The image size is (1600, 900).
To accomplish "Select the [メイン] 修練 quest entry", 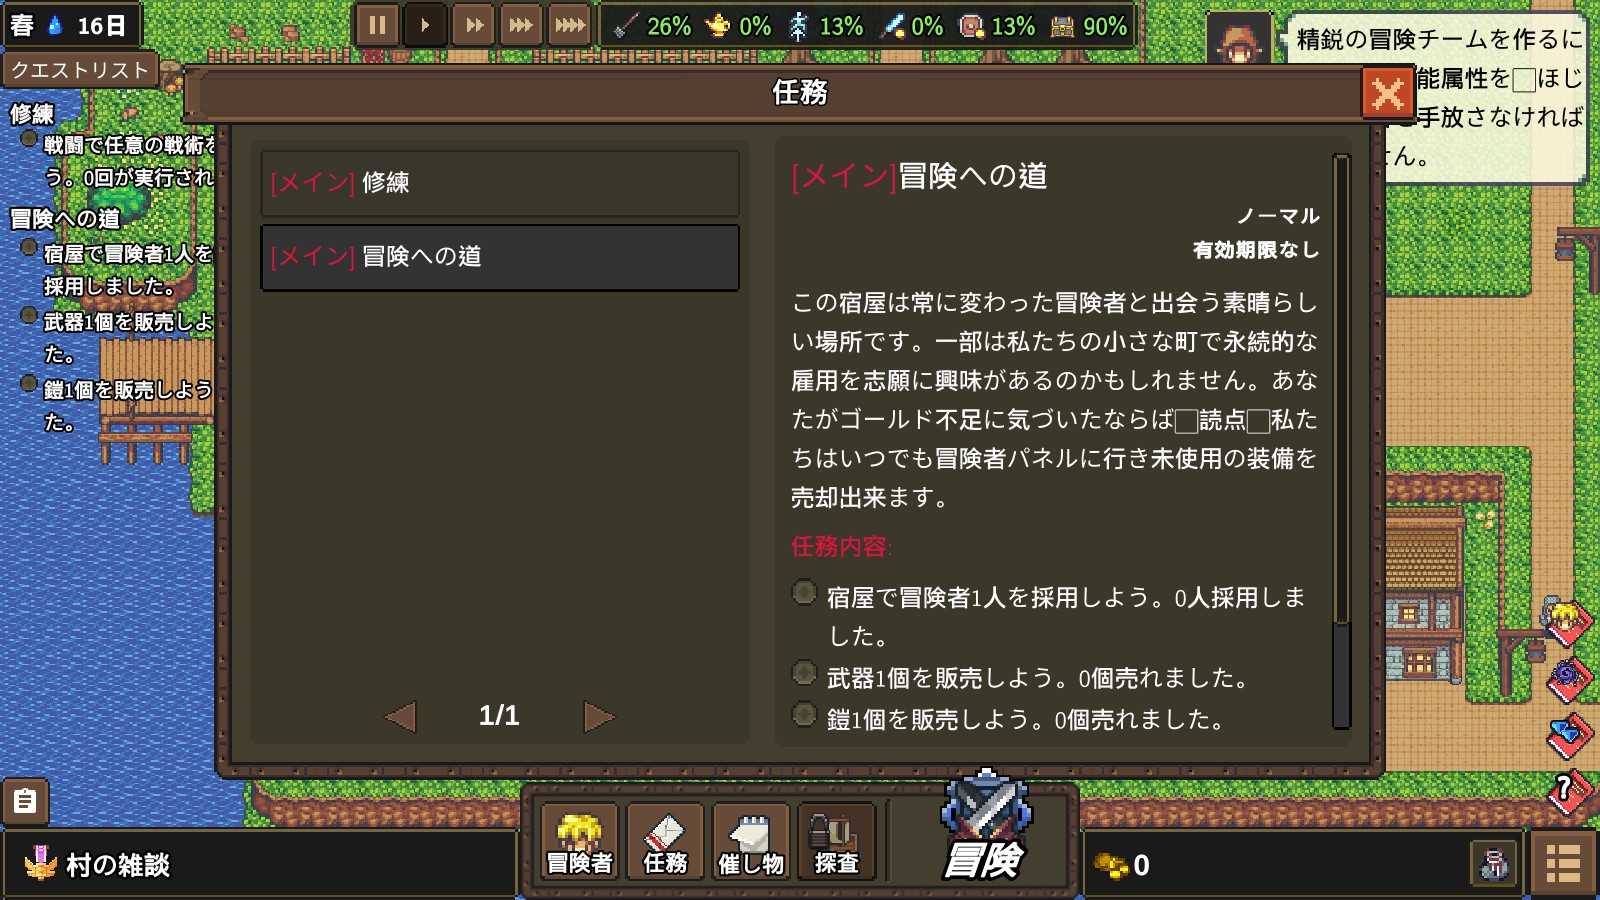I will point(500,183).
